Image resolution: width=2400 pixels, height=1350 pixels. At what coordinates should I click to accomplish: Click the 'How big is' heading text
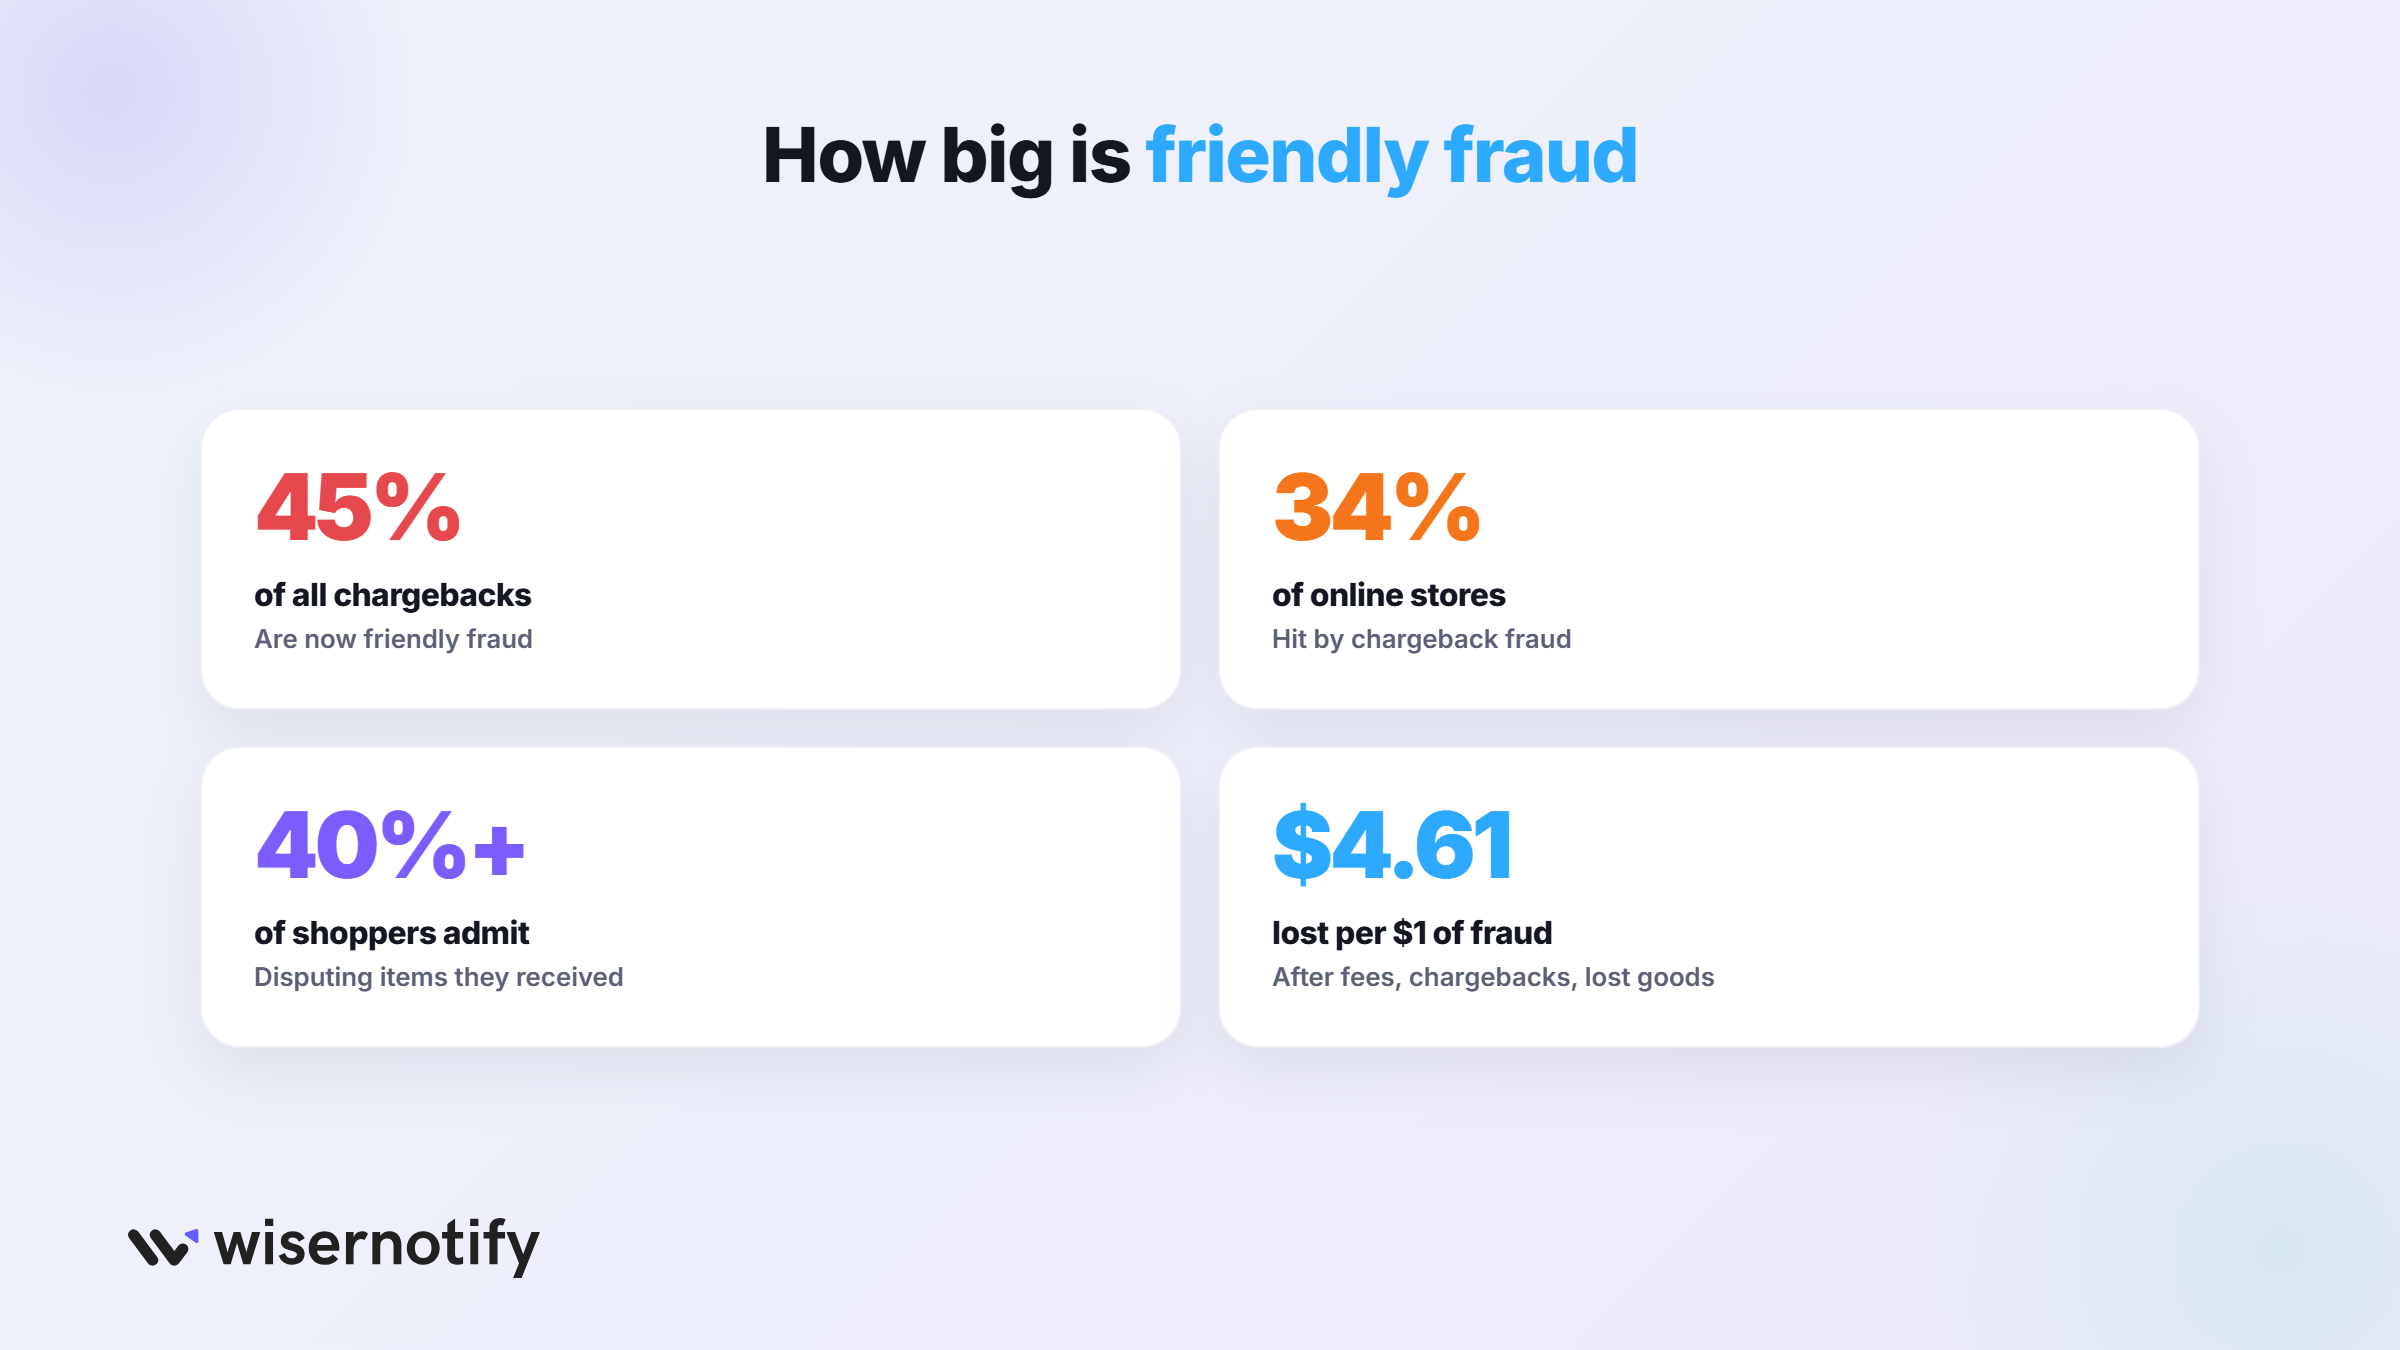point(946,157)
